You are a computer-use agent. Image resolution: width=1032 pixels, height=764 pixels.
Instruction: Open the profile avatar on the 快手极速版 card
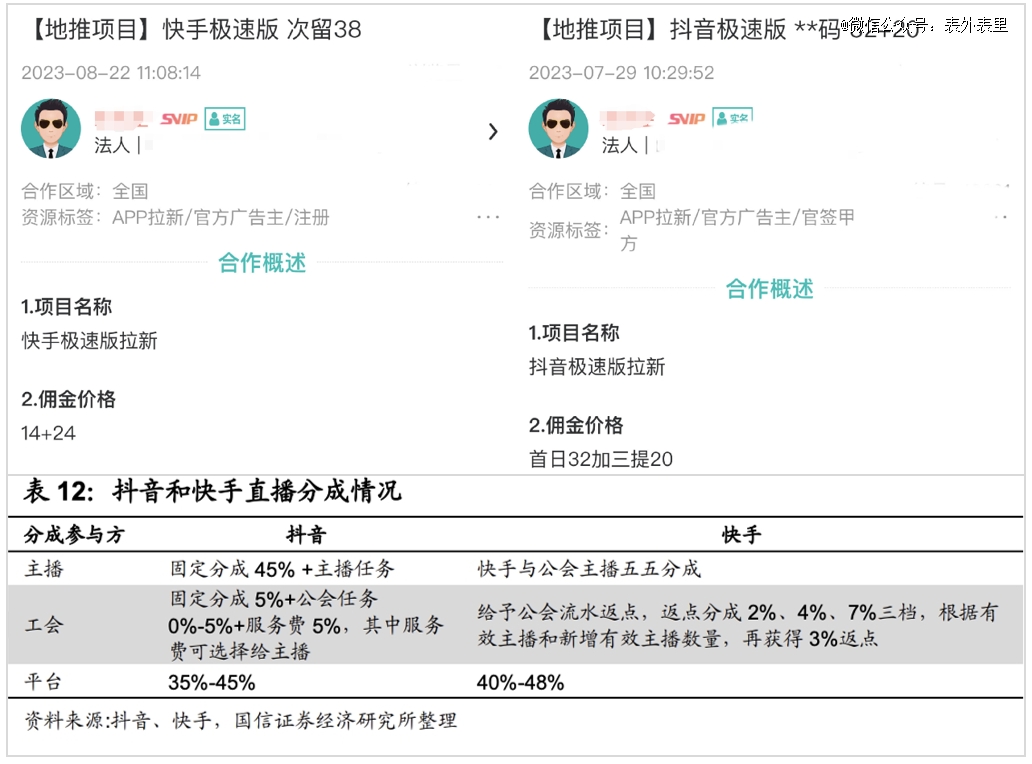point(51,129)
